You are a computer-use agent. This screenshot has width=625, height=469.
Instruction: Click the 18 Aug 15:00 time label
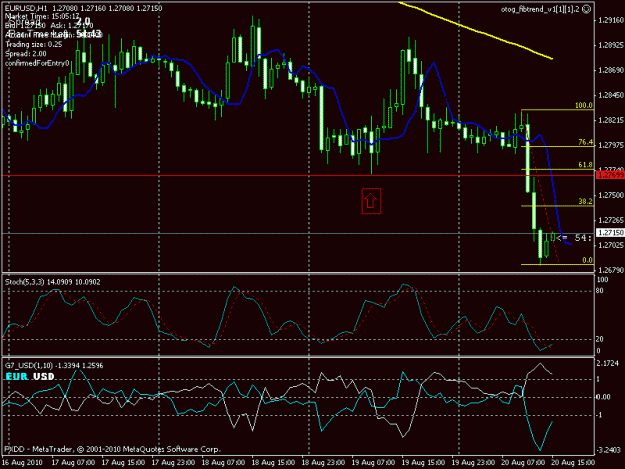click(273, 463)
